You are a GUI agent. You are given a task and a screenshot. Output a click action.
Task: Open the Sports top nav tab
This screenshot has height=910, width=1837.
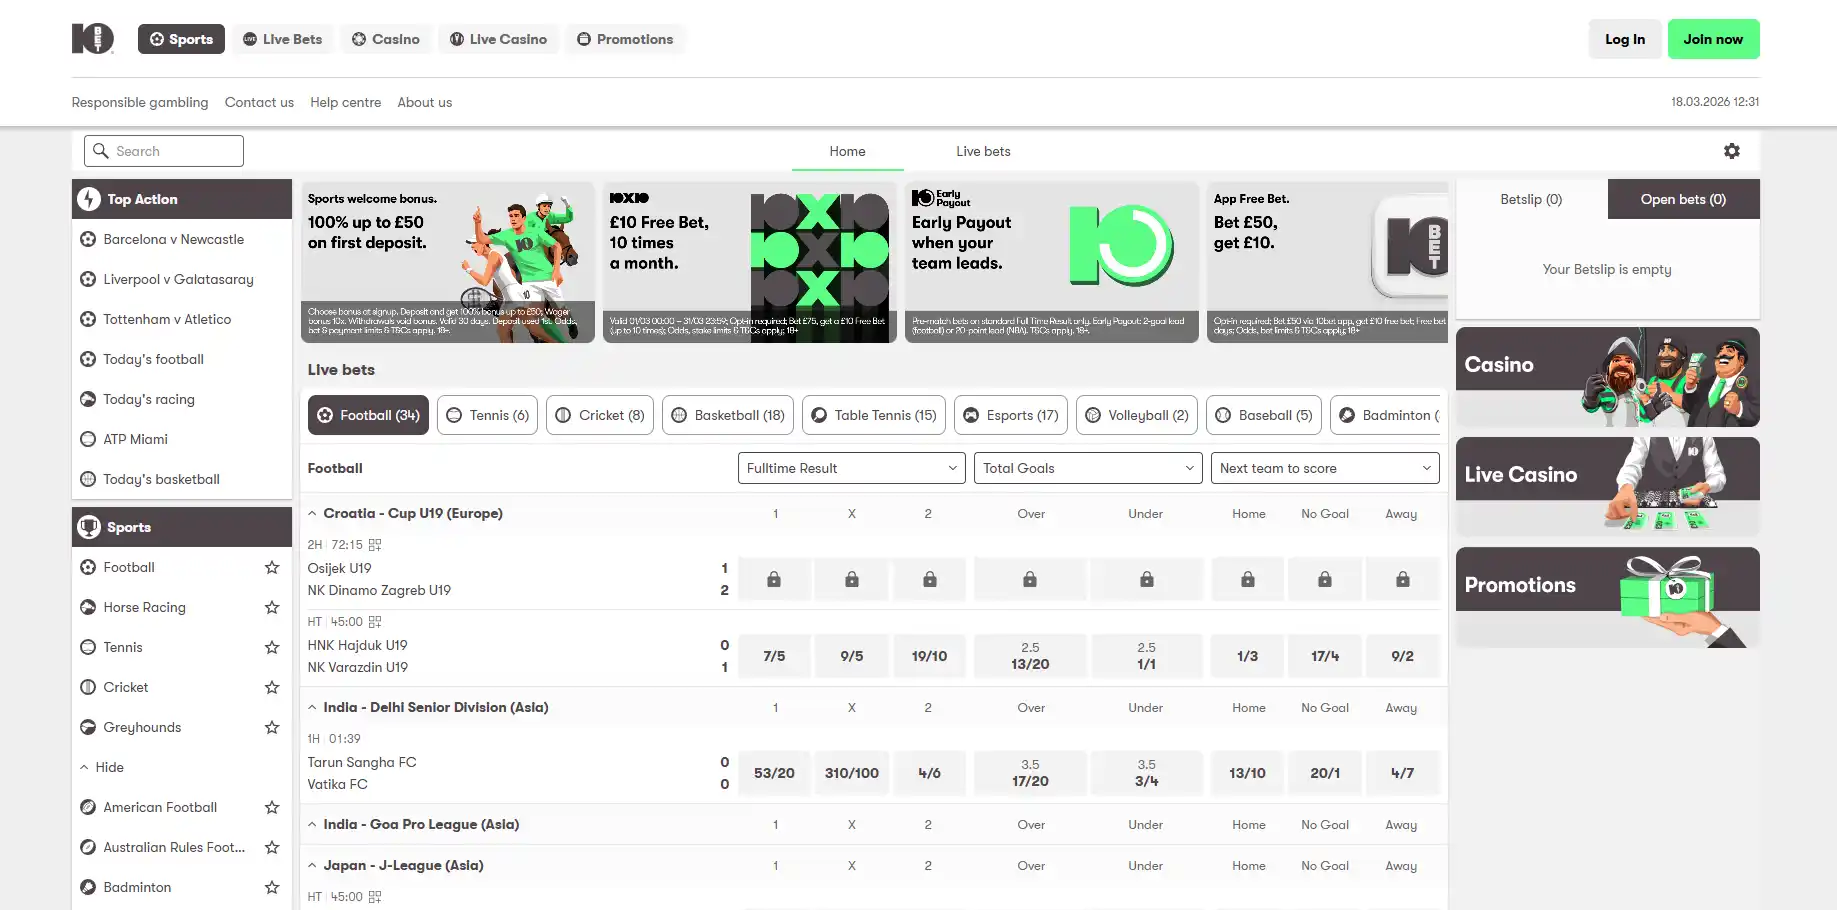pos(181,39)
